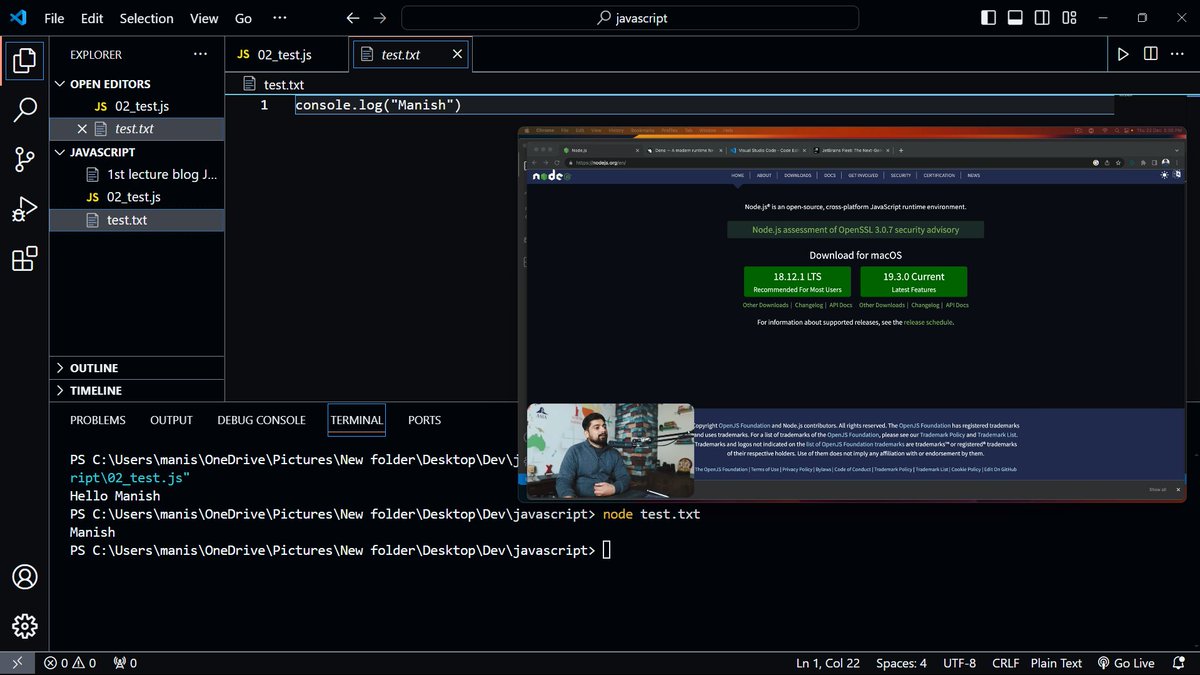Screen dimensions: 1200x675
Task: Click the javascript search box at the top
Action: [629, 17]
